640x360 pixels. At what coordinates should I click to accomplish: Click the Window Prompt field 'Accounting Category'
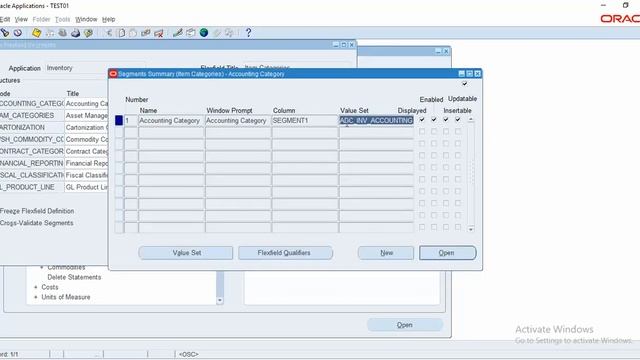point(238,120)
